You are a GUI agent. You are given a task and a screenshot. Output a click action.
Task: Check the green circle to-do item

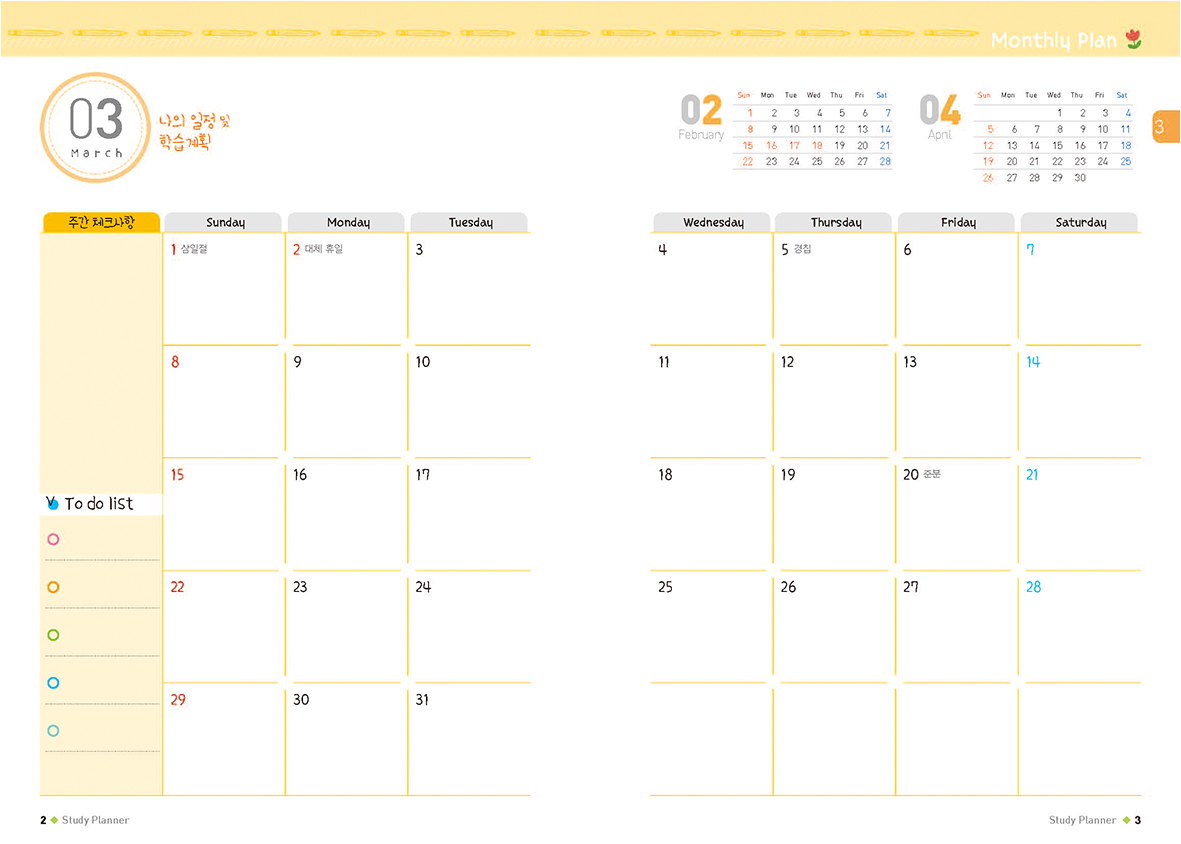click(x=54, y=635)
